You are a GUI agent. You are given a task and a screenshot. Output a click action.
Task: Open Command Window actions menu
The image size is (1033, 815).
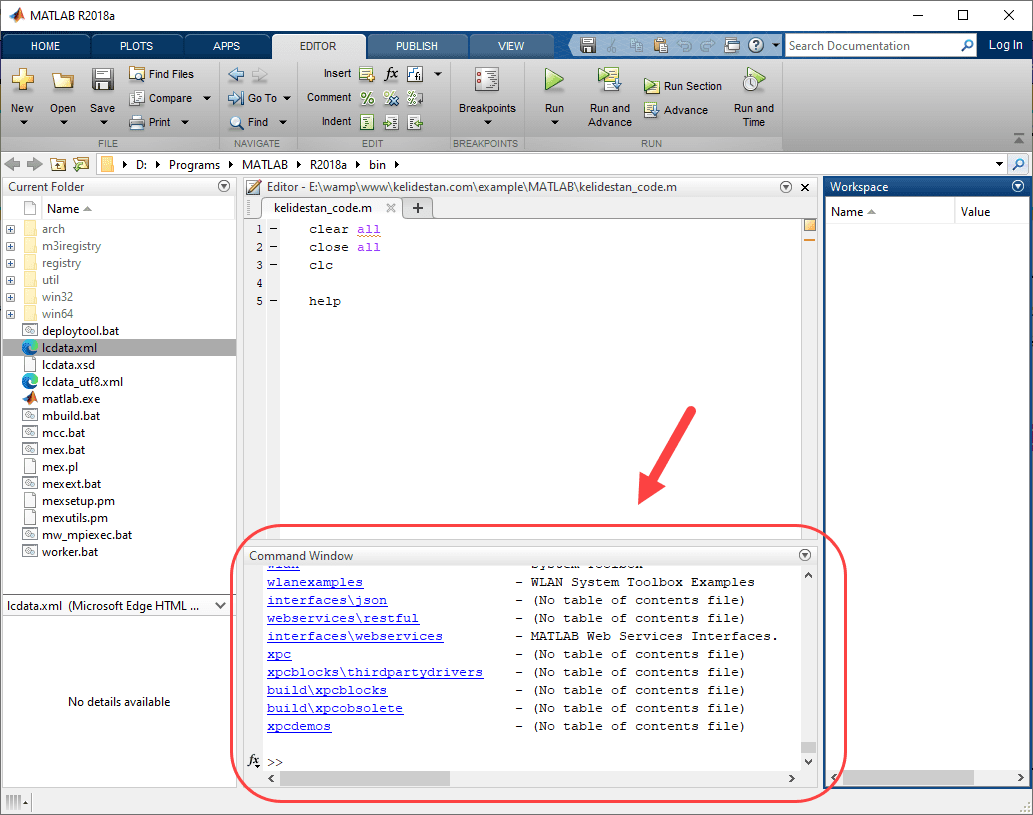(x=804, y=555)
